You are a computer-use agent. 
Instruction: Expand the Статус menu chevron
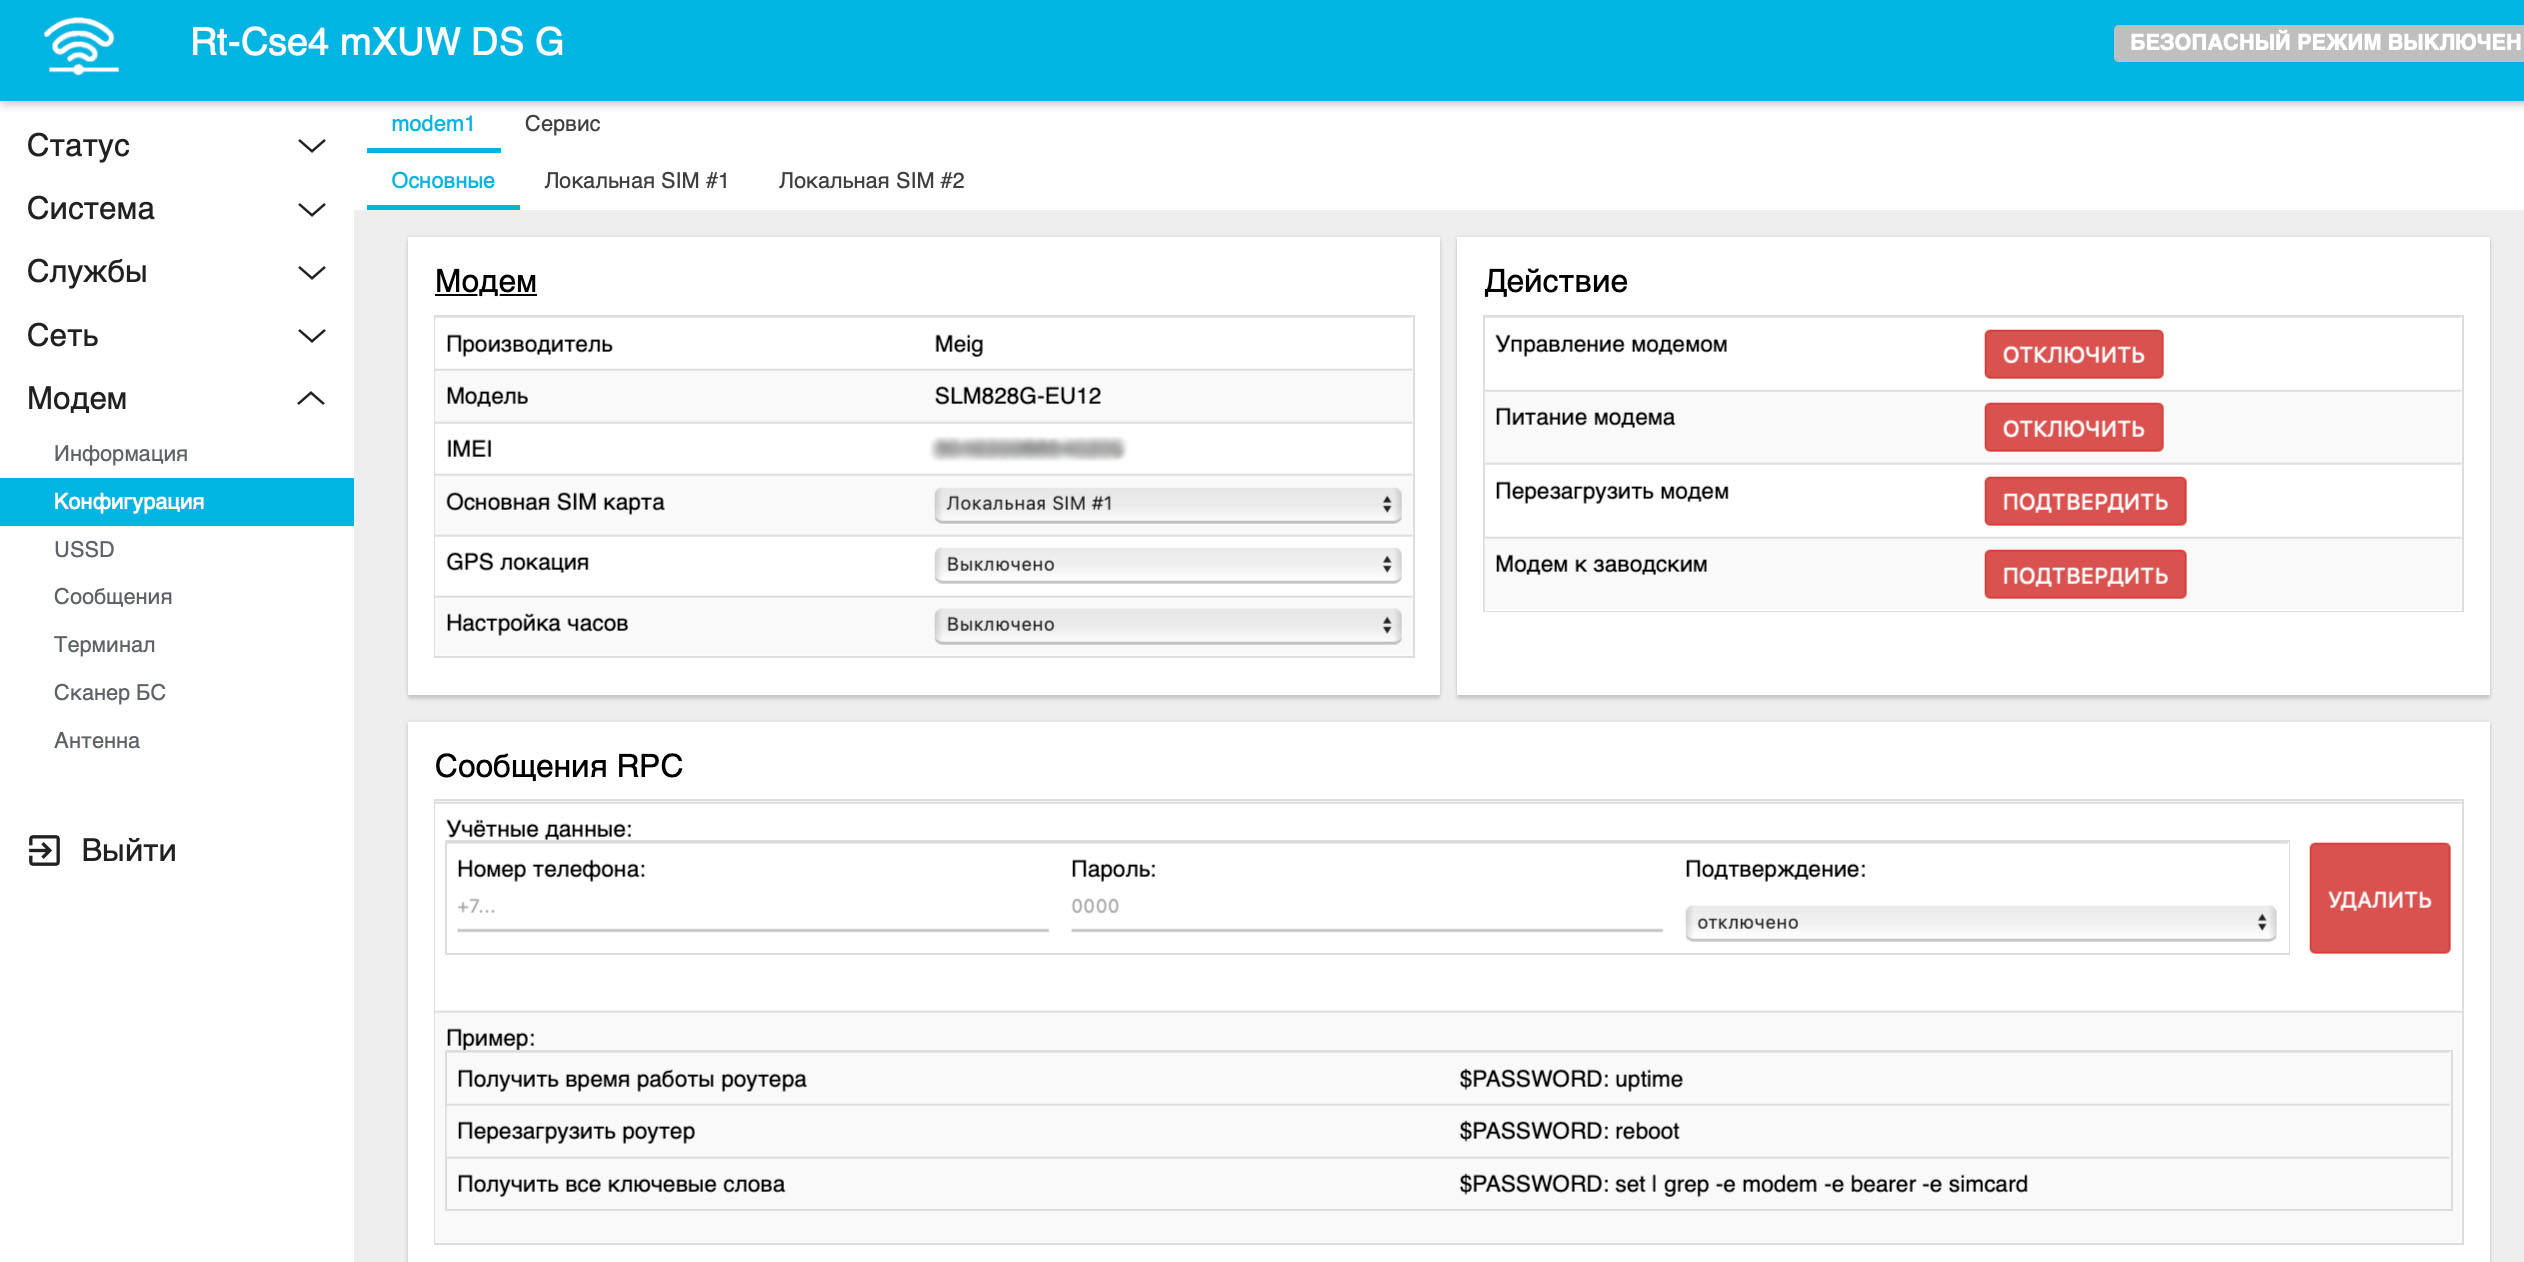312,146
